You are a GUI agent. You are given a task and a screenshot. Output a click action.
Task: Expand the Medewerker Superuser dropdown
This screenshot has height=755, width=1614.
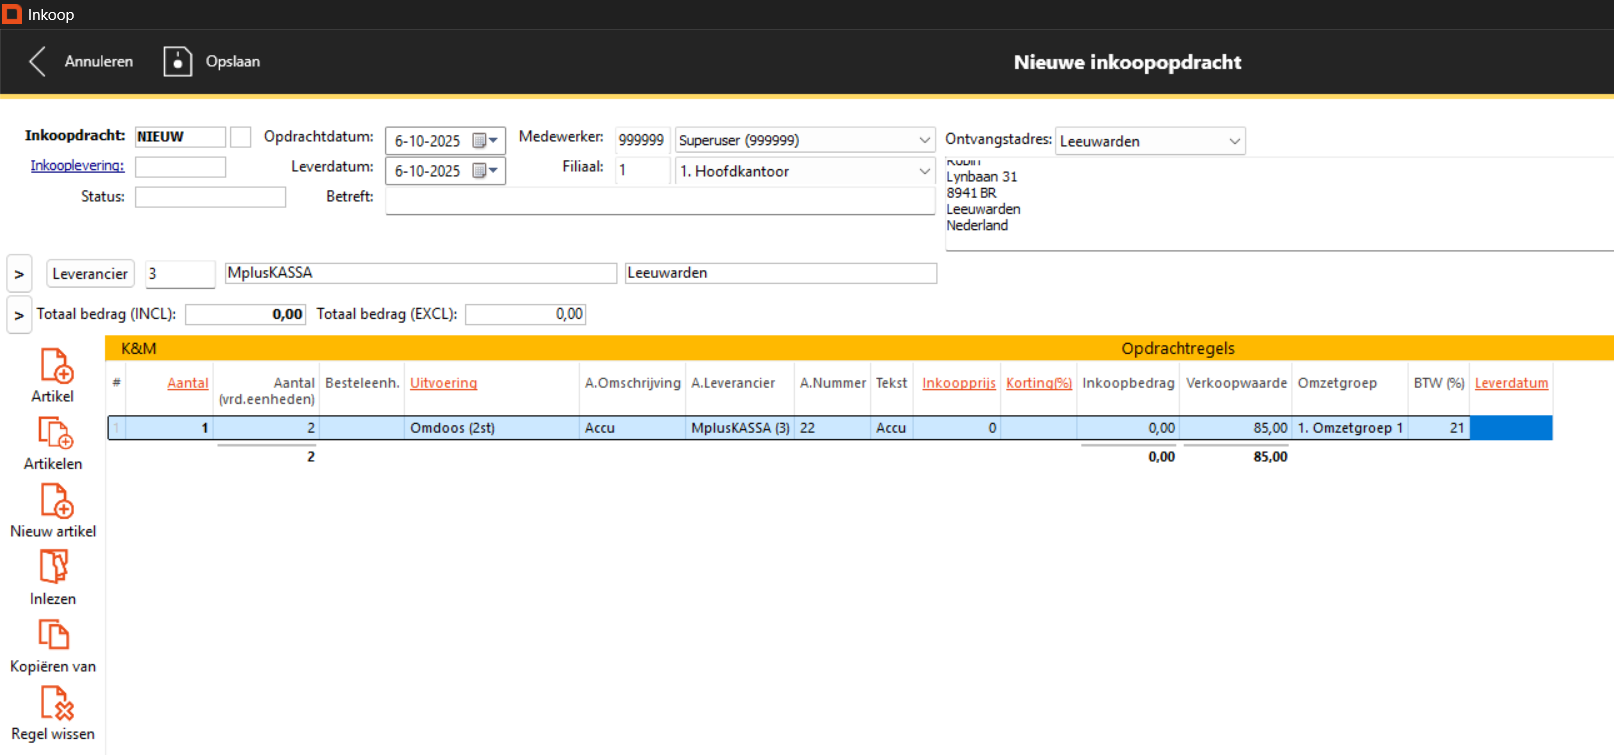[924, 140]
